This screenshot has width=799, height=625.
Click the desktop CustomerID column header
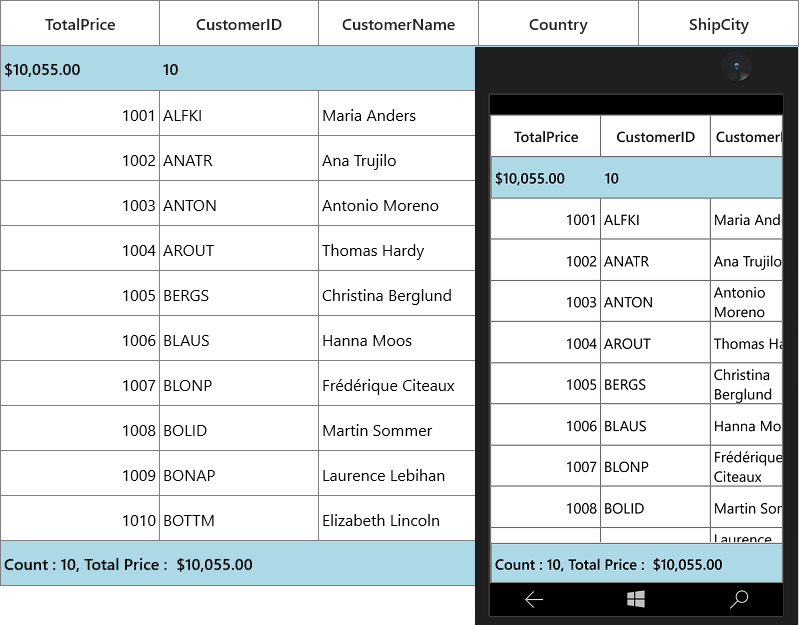(x=239, y=24)
